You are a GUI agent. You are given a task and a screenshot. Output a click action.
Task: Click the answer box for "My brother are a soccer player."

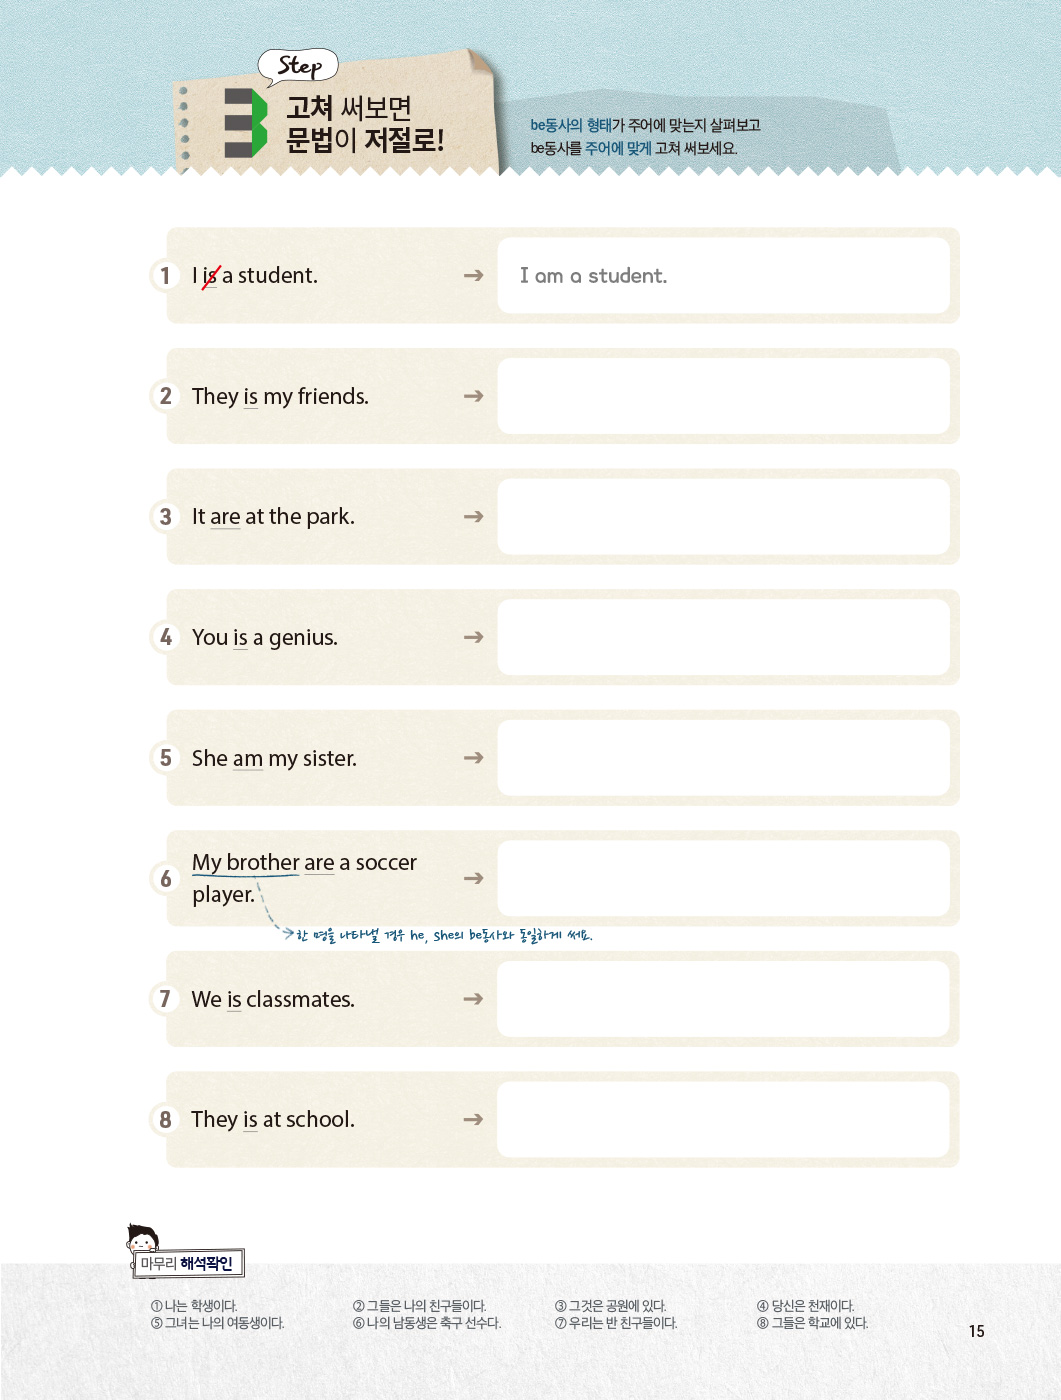click(x=723, y=878)
